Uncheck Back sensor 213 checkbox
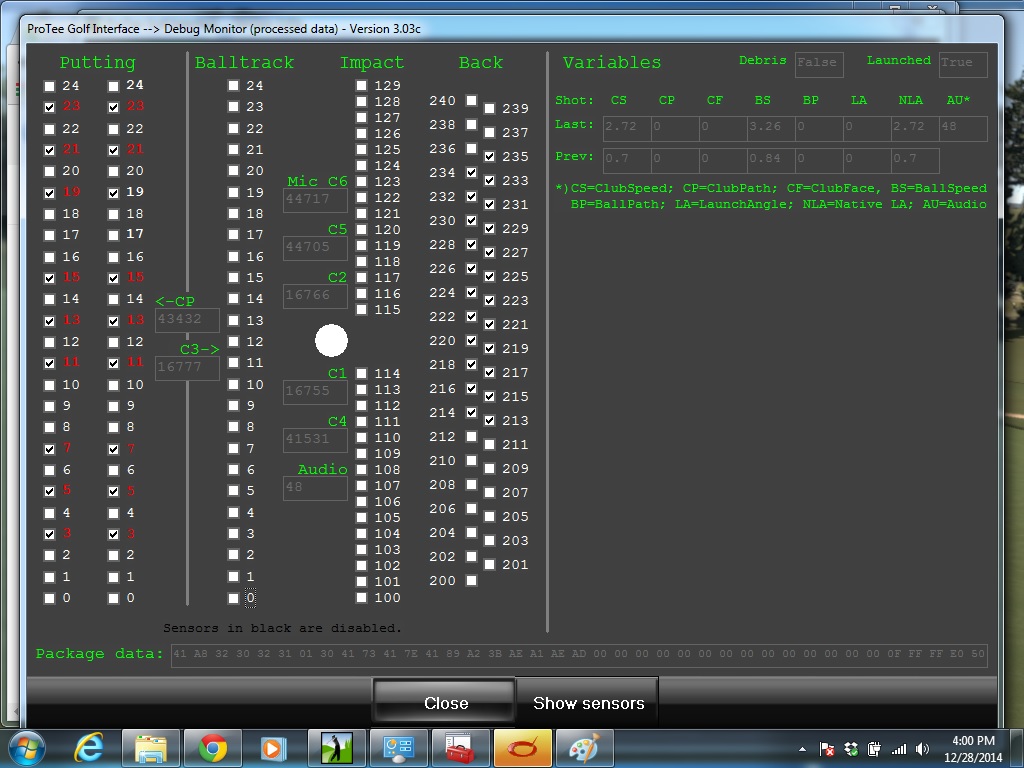The image size is (1024, 768). click(489, 421)
